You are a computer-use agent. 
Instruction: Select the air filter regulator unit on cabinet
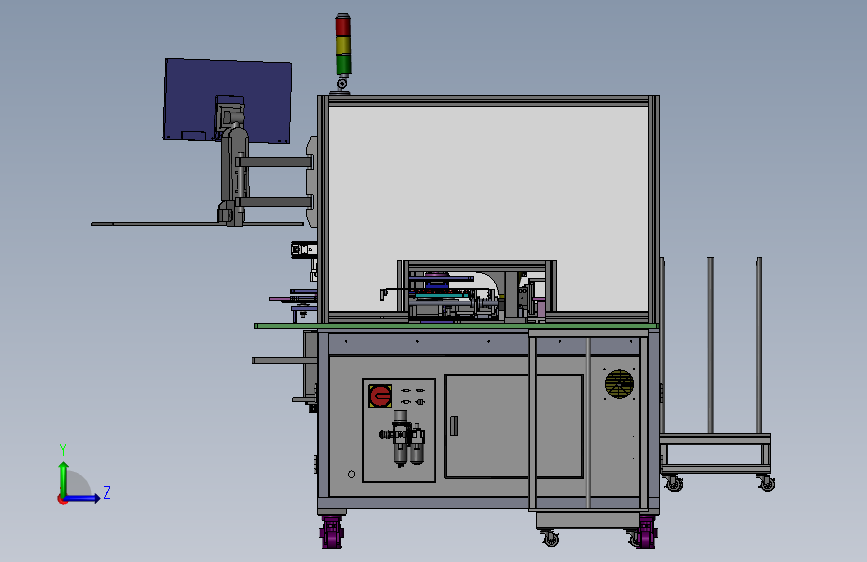[402, 438]
